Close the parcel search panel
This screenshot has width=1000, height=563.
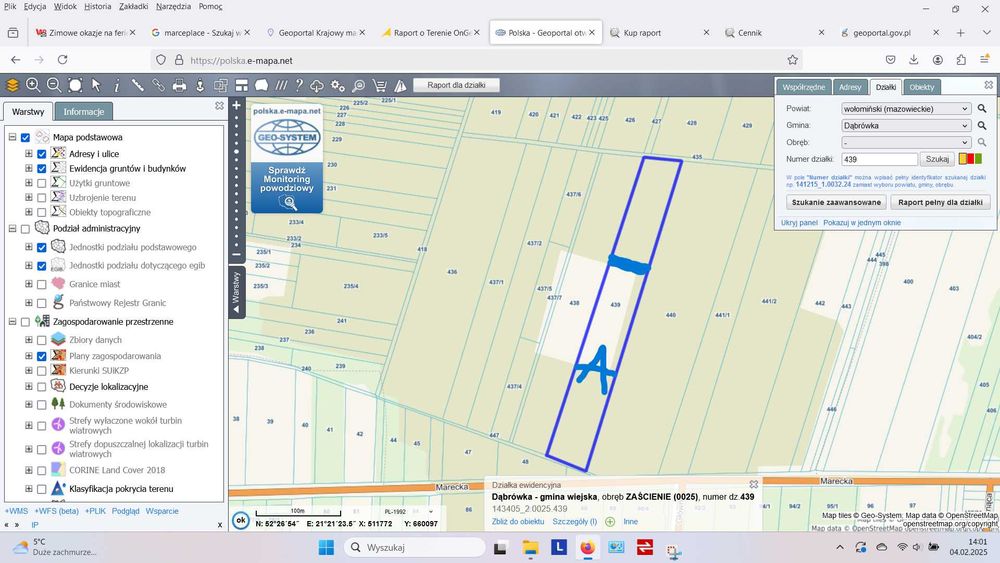point(989,84)
